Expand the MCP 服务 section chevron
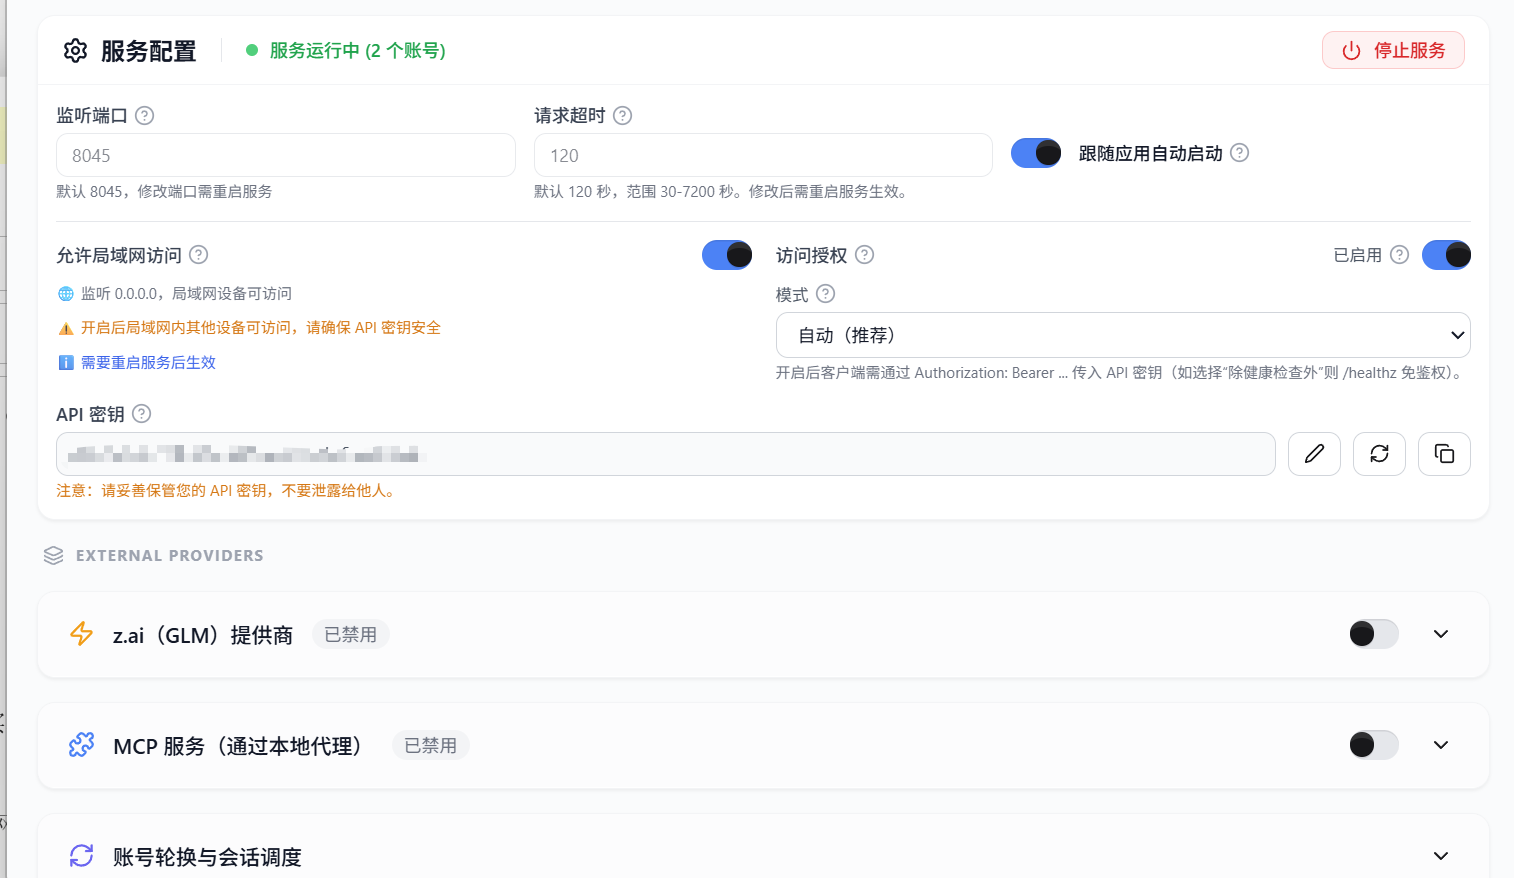 tap(1441, 745)
